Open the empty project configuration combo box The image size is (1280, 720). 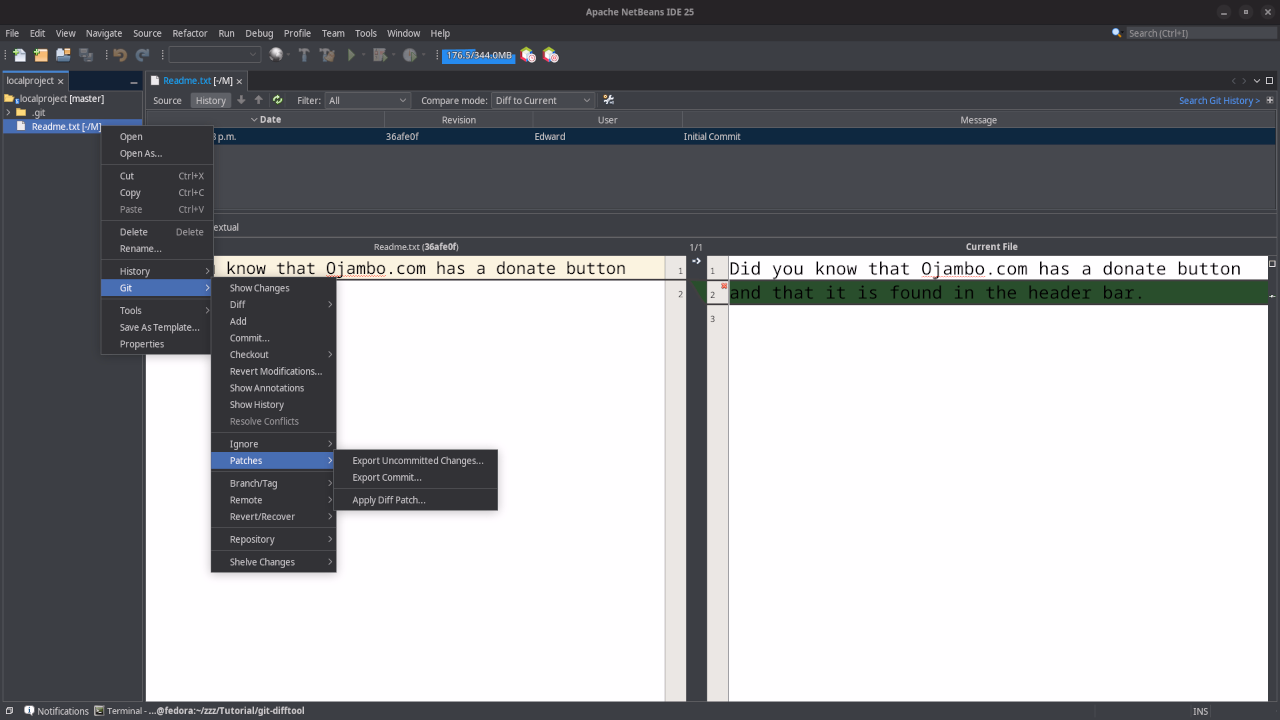point(214,55)
